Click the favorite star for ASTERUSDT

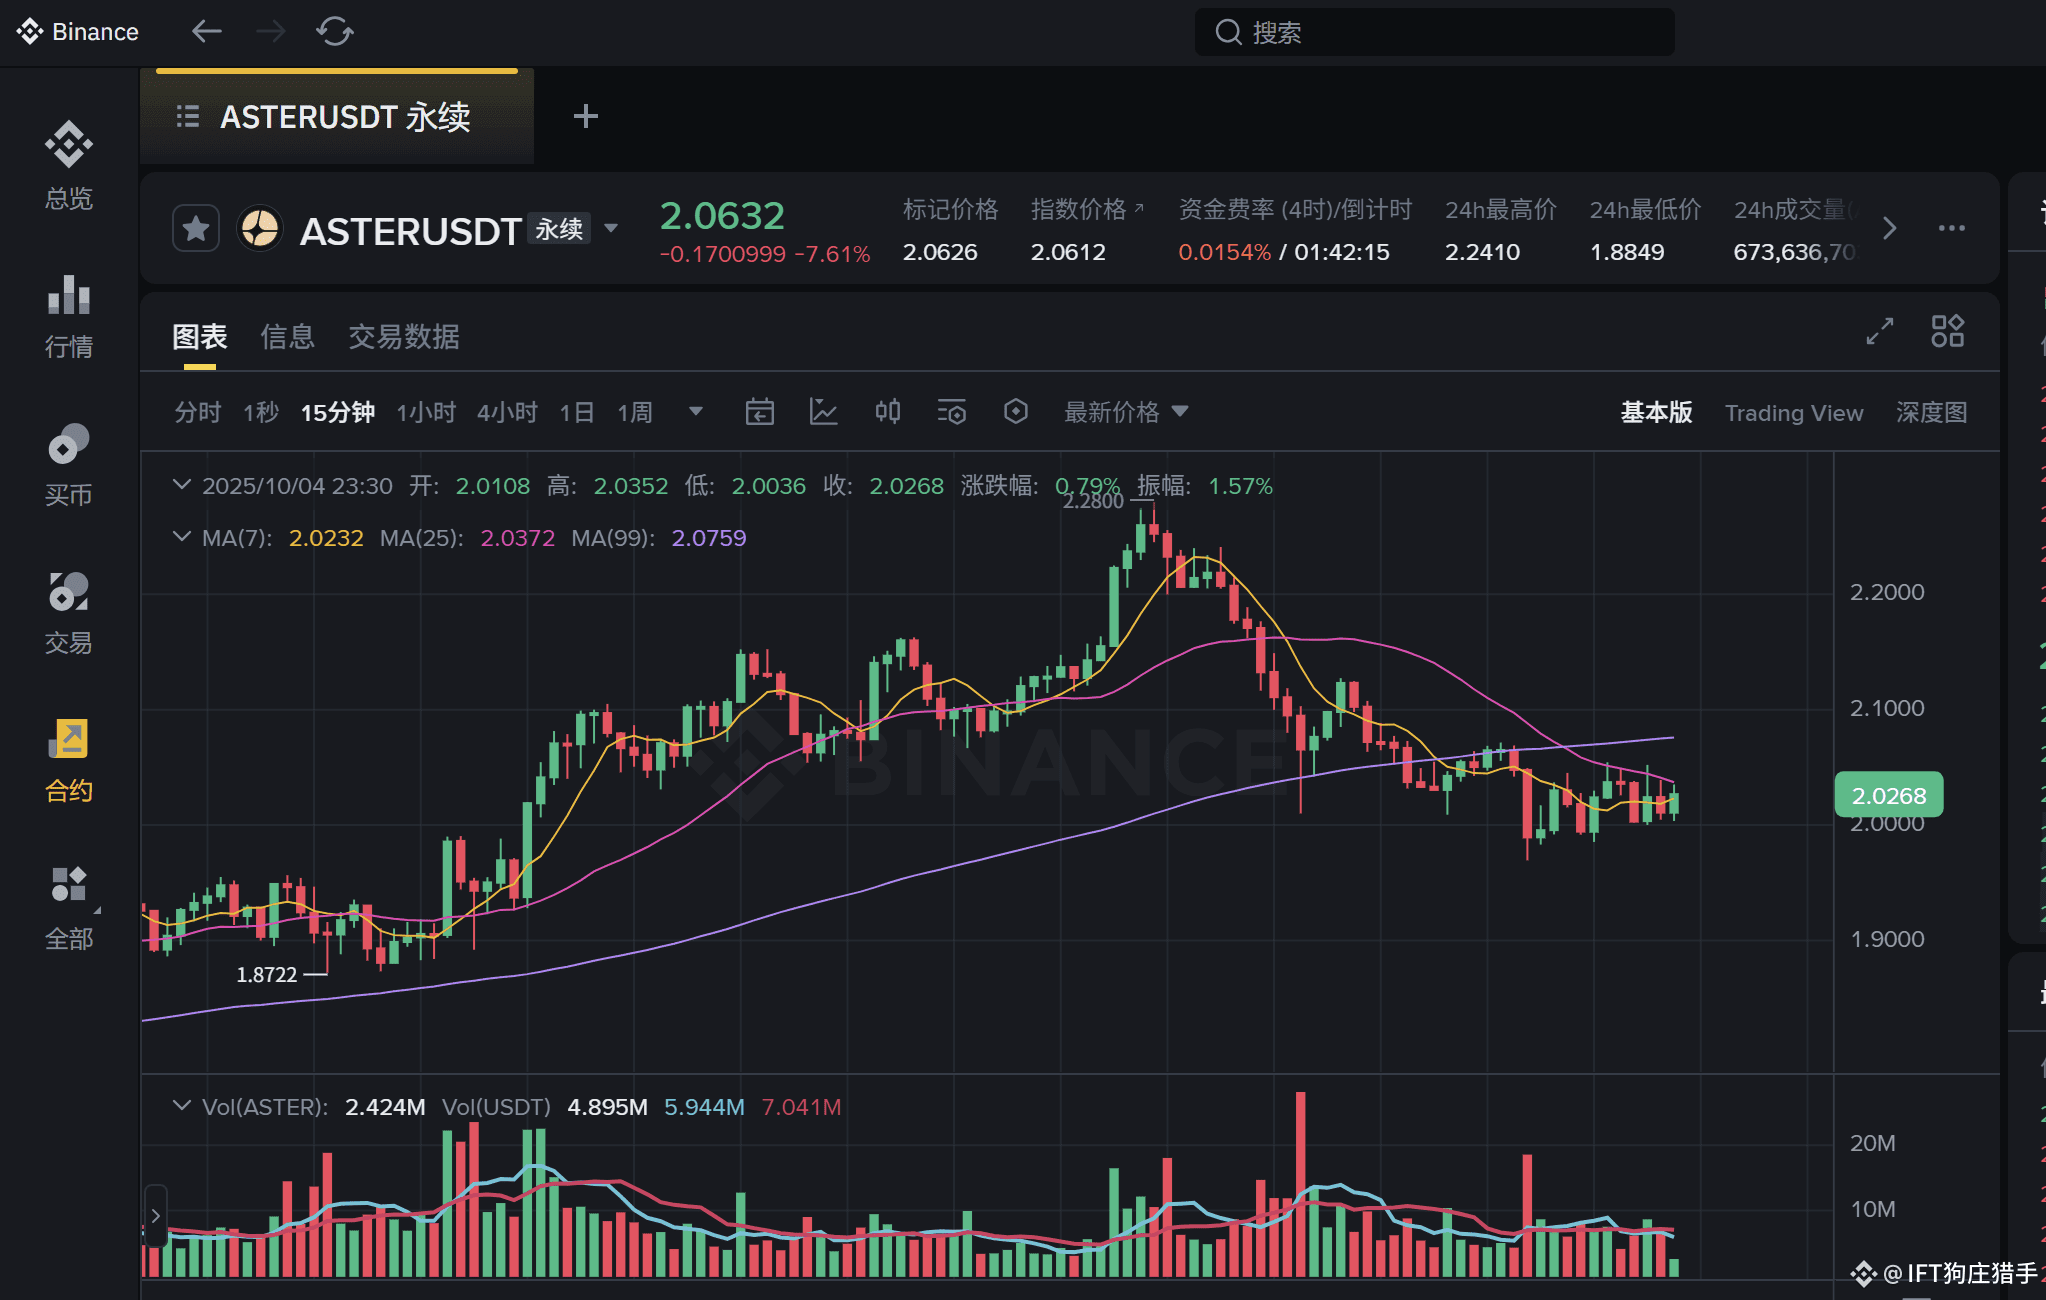point(195,229)
